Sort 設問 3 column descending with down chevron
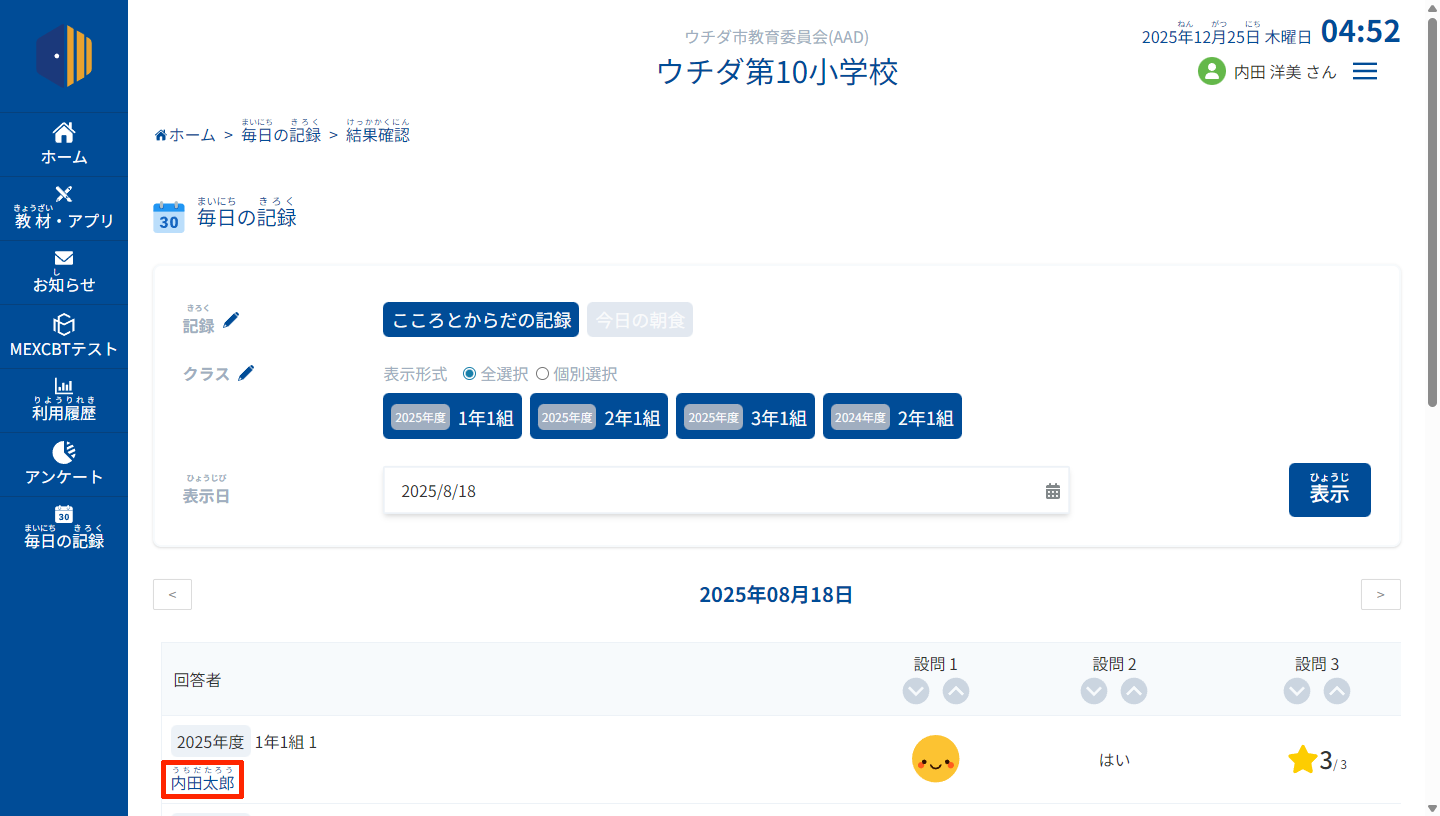This screenshot has height=816, width=1440. coord(1297,691)
